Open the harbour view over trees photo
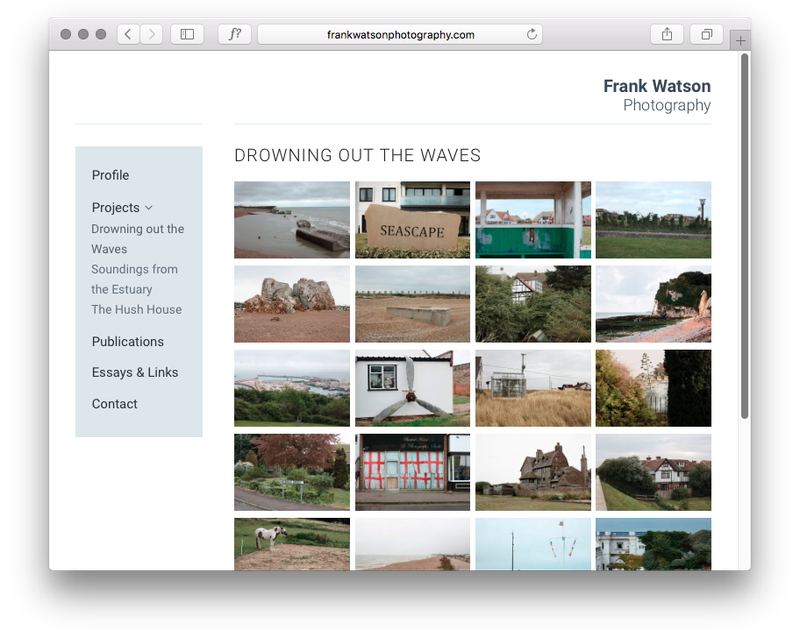800x630 pixels. click(292, 388)
